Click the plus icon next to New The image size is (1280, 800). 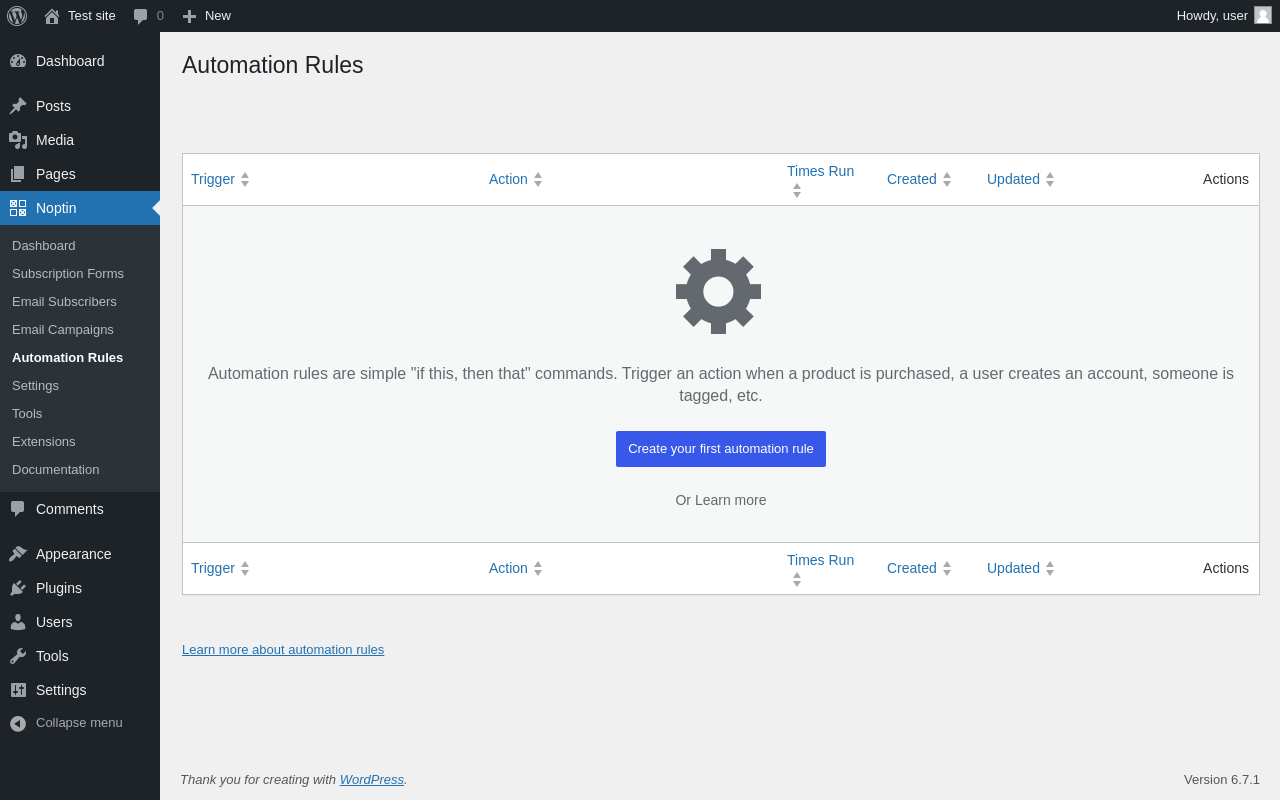[x=189, y=16]
